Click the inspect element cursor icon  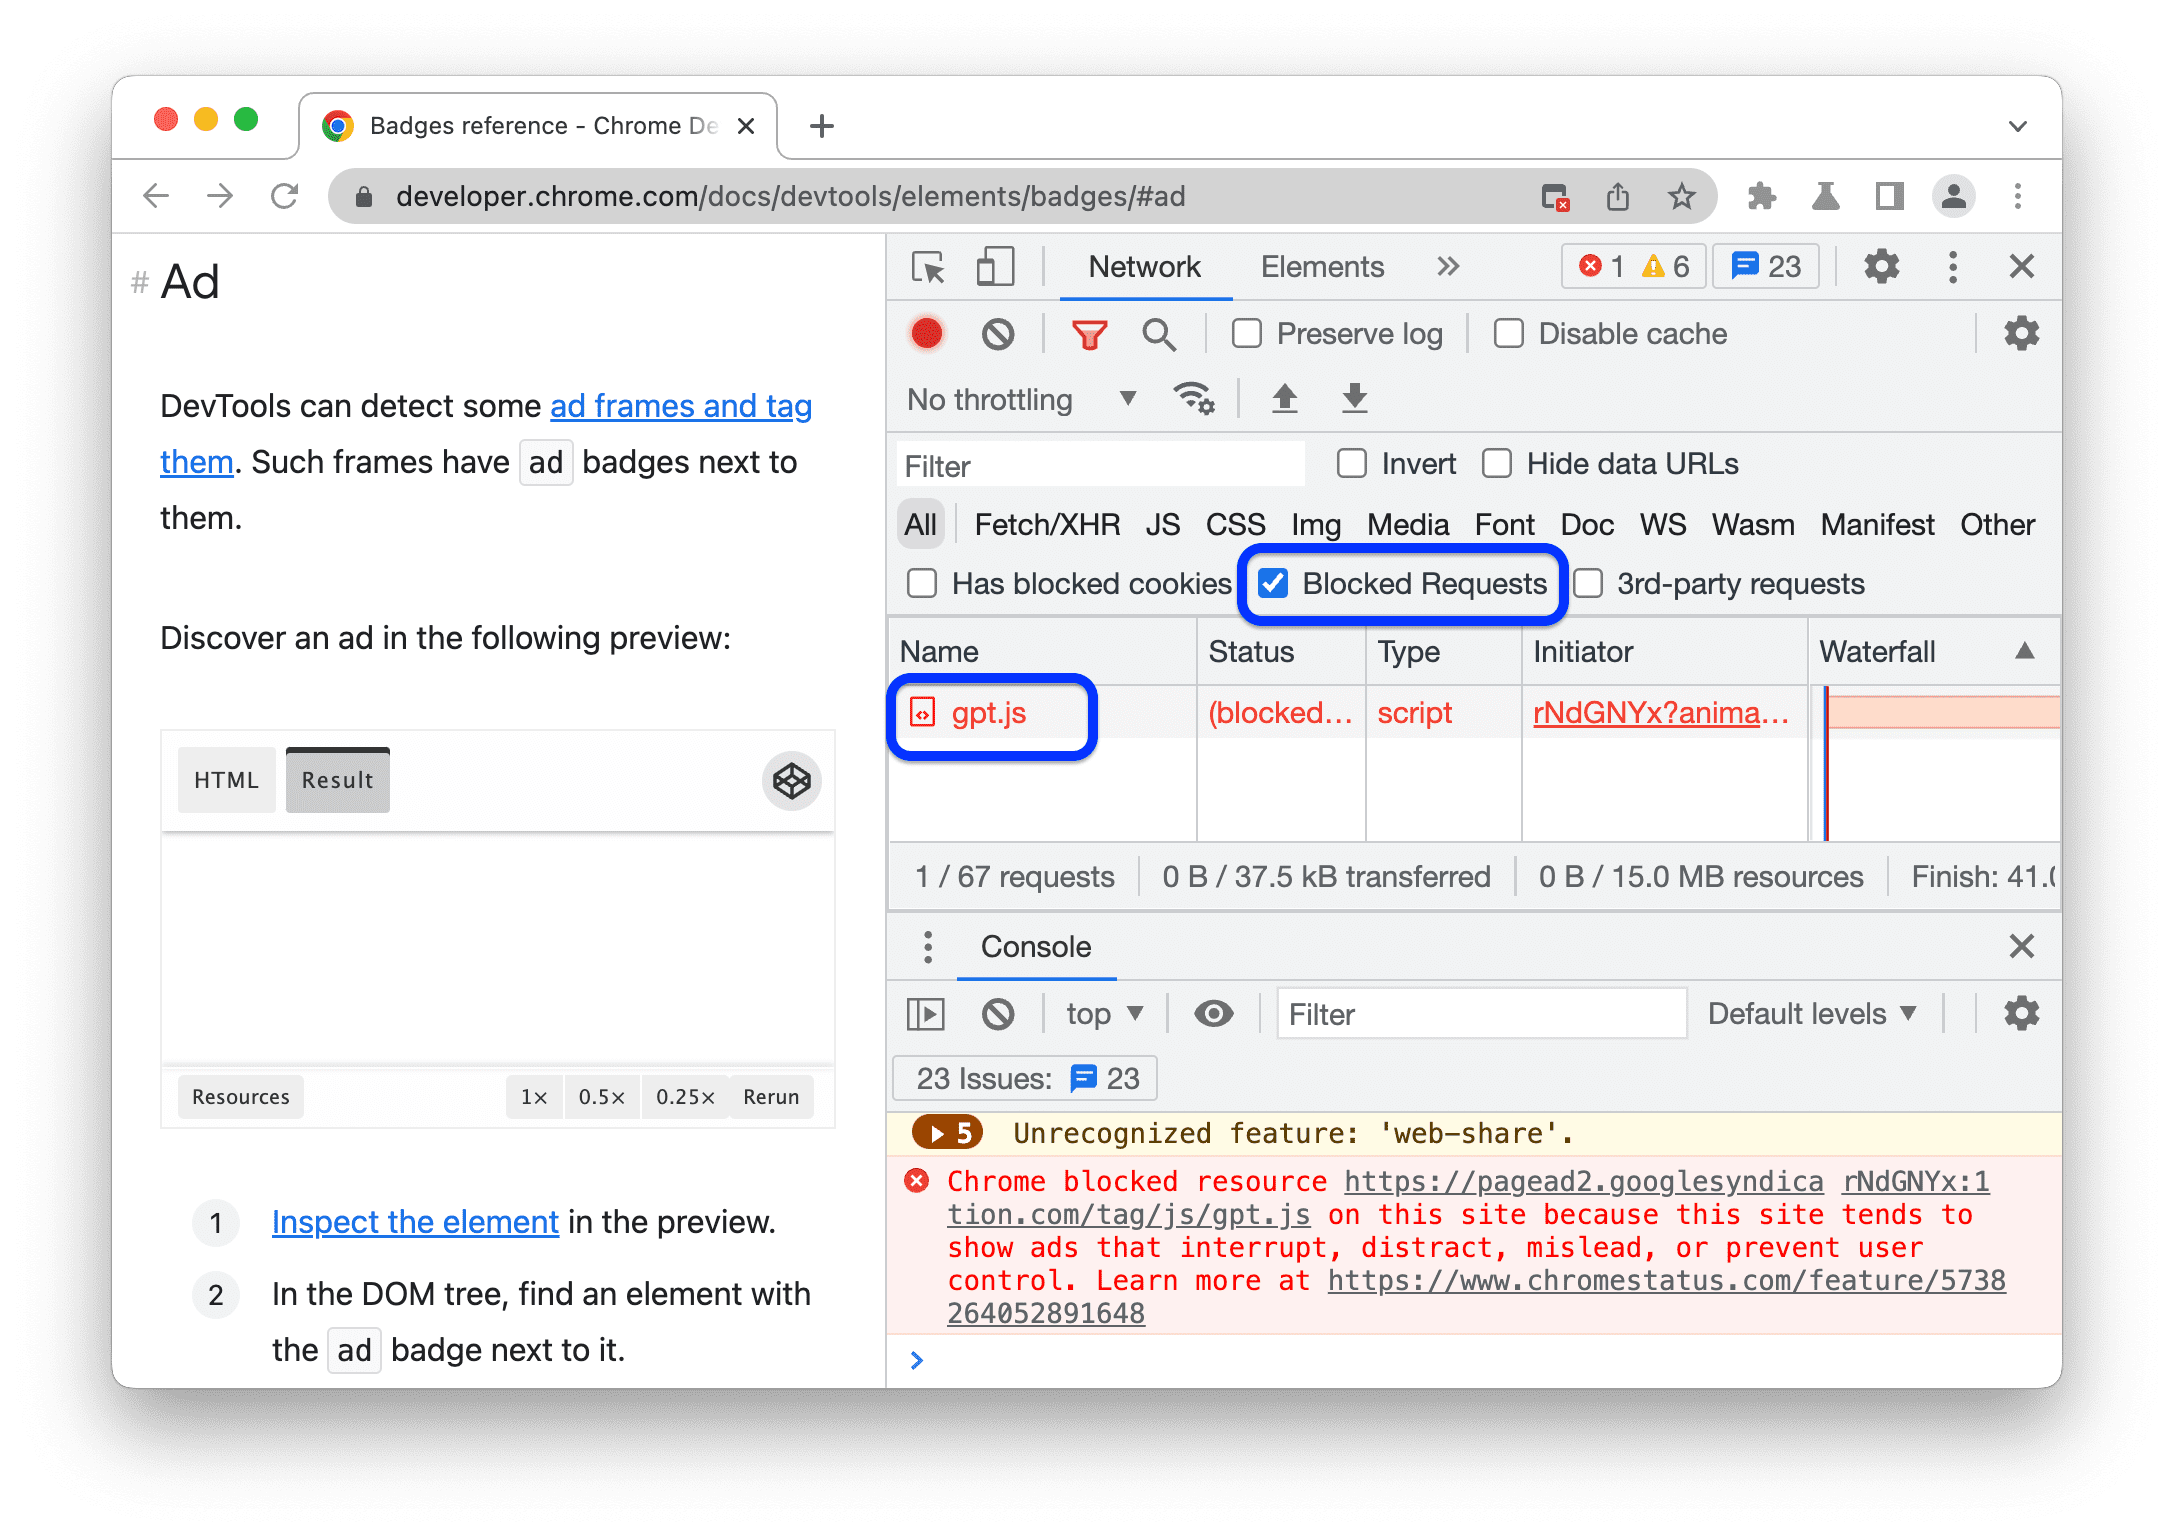point(924,271)
